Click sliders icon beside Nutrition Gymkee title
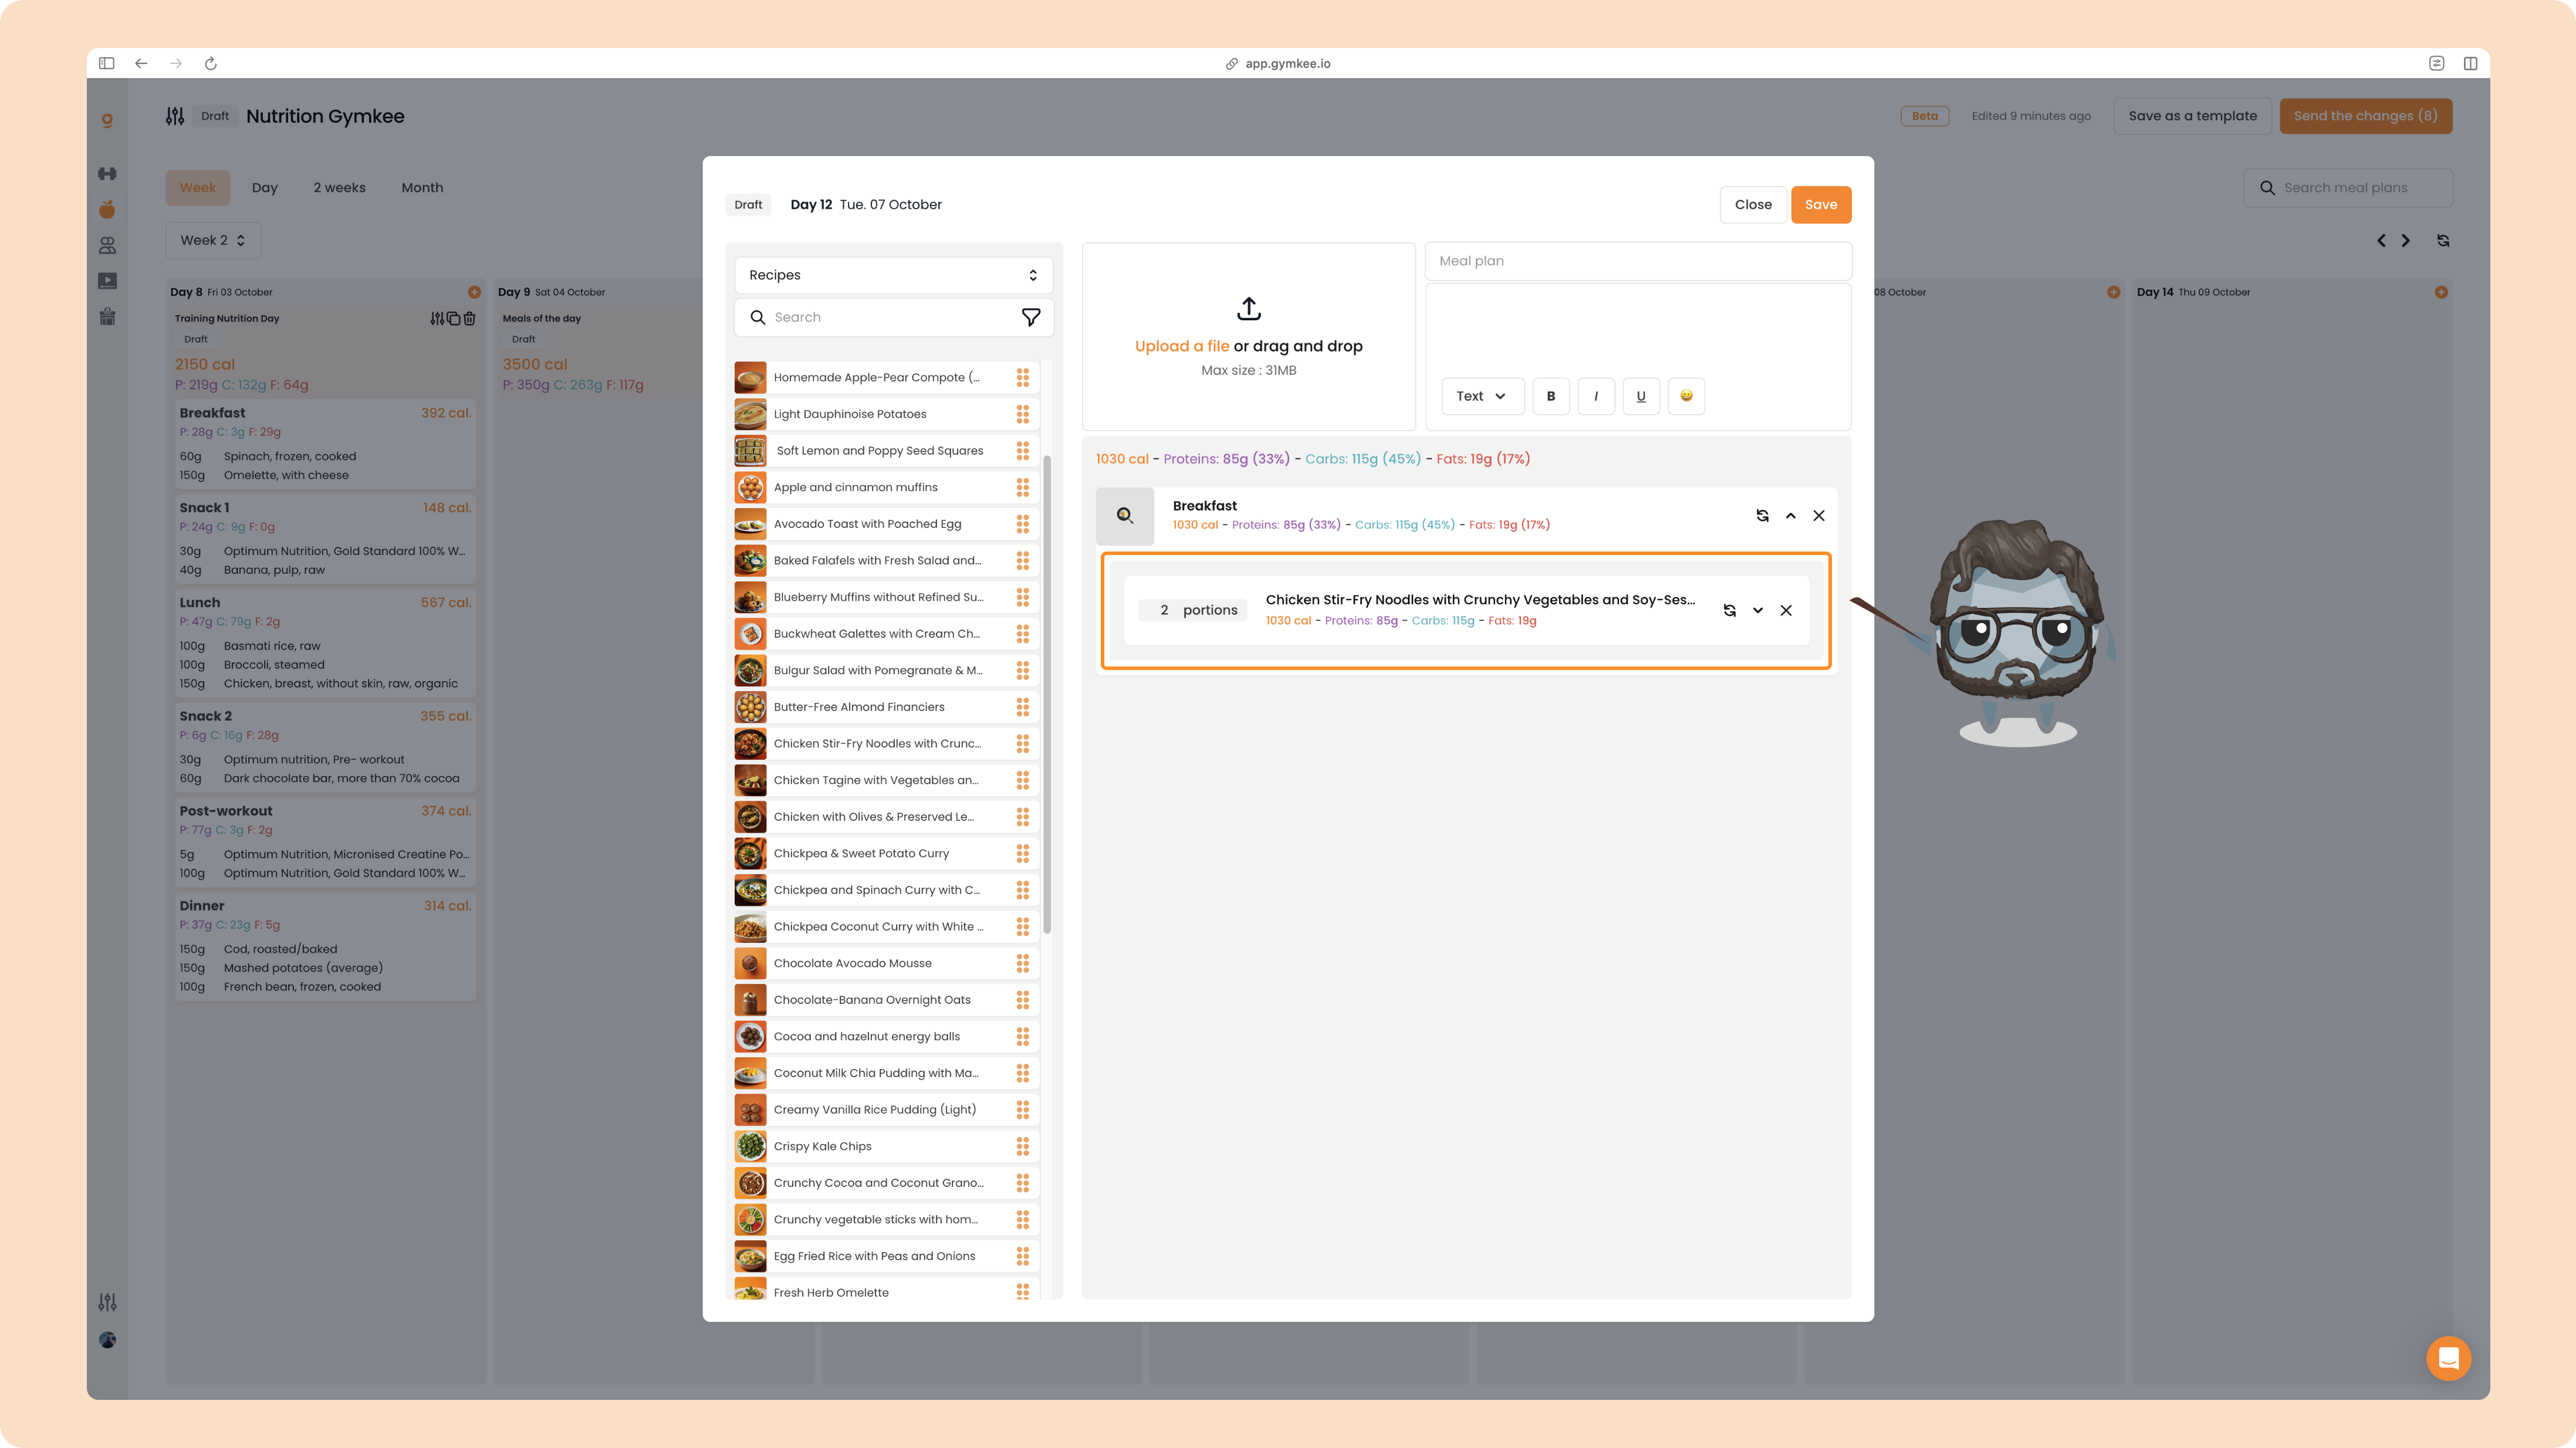 [175, 116]
